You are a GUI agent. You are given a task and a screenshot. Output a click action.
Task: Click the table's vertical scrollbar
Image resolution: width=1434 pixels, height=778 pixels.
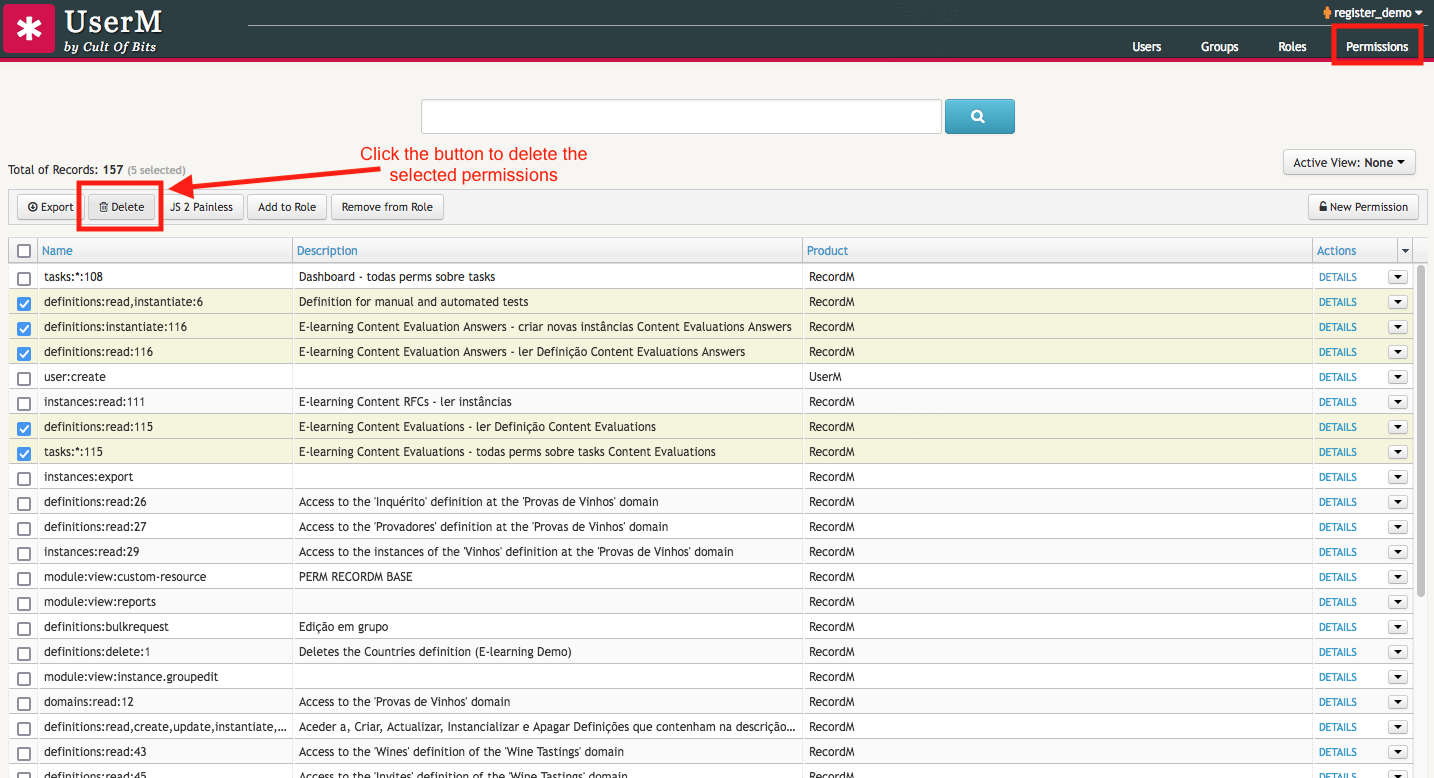pyautogui.click(x=1420, y=430)
